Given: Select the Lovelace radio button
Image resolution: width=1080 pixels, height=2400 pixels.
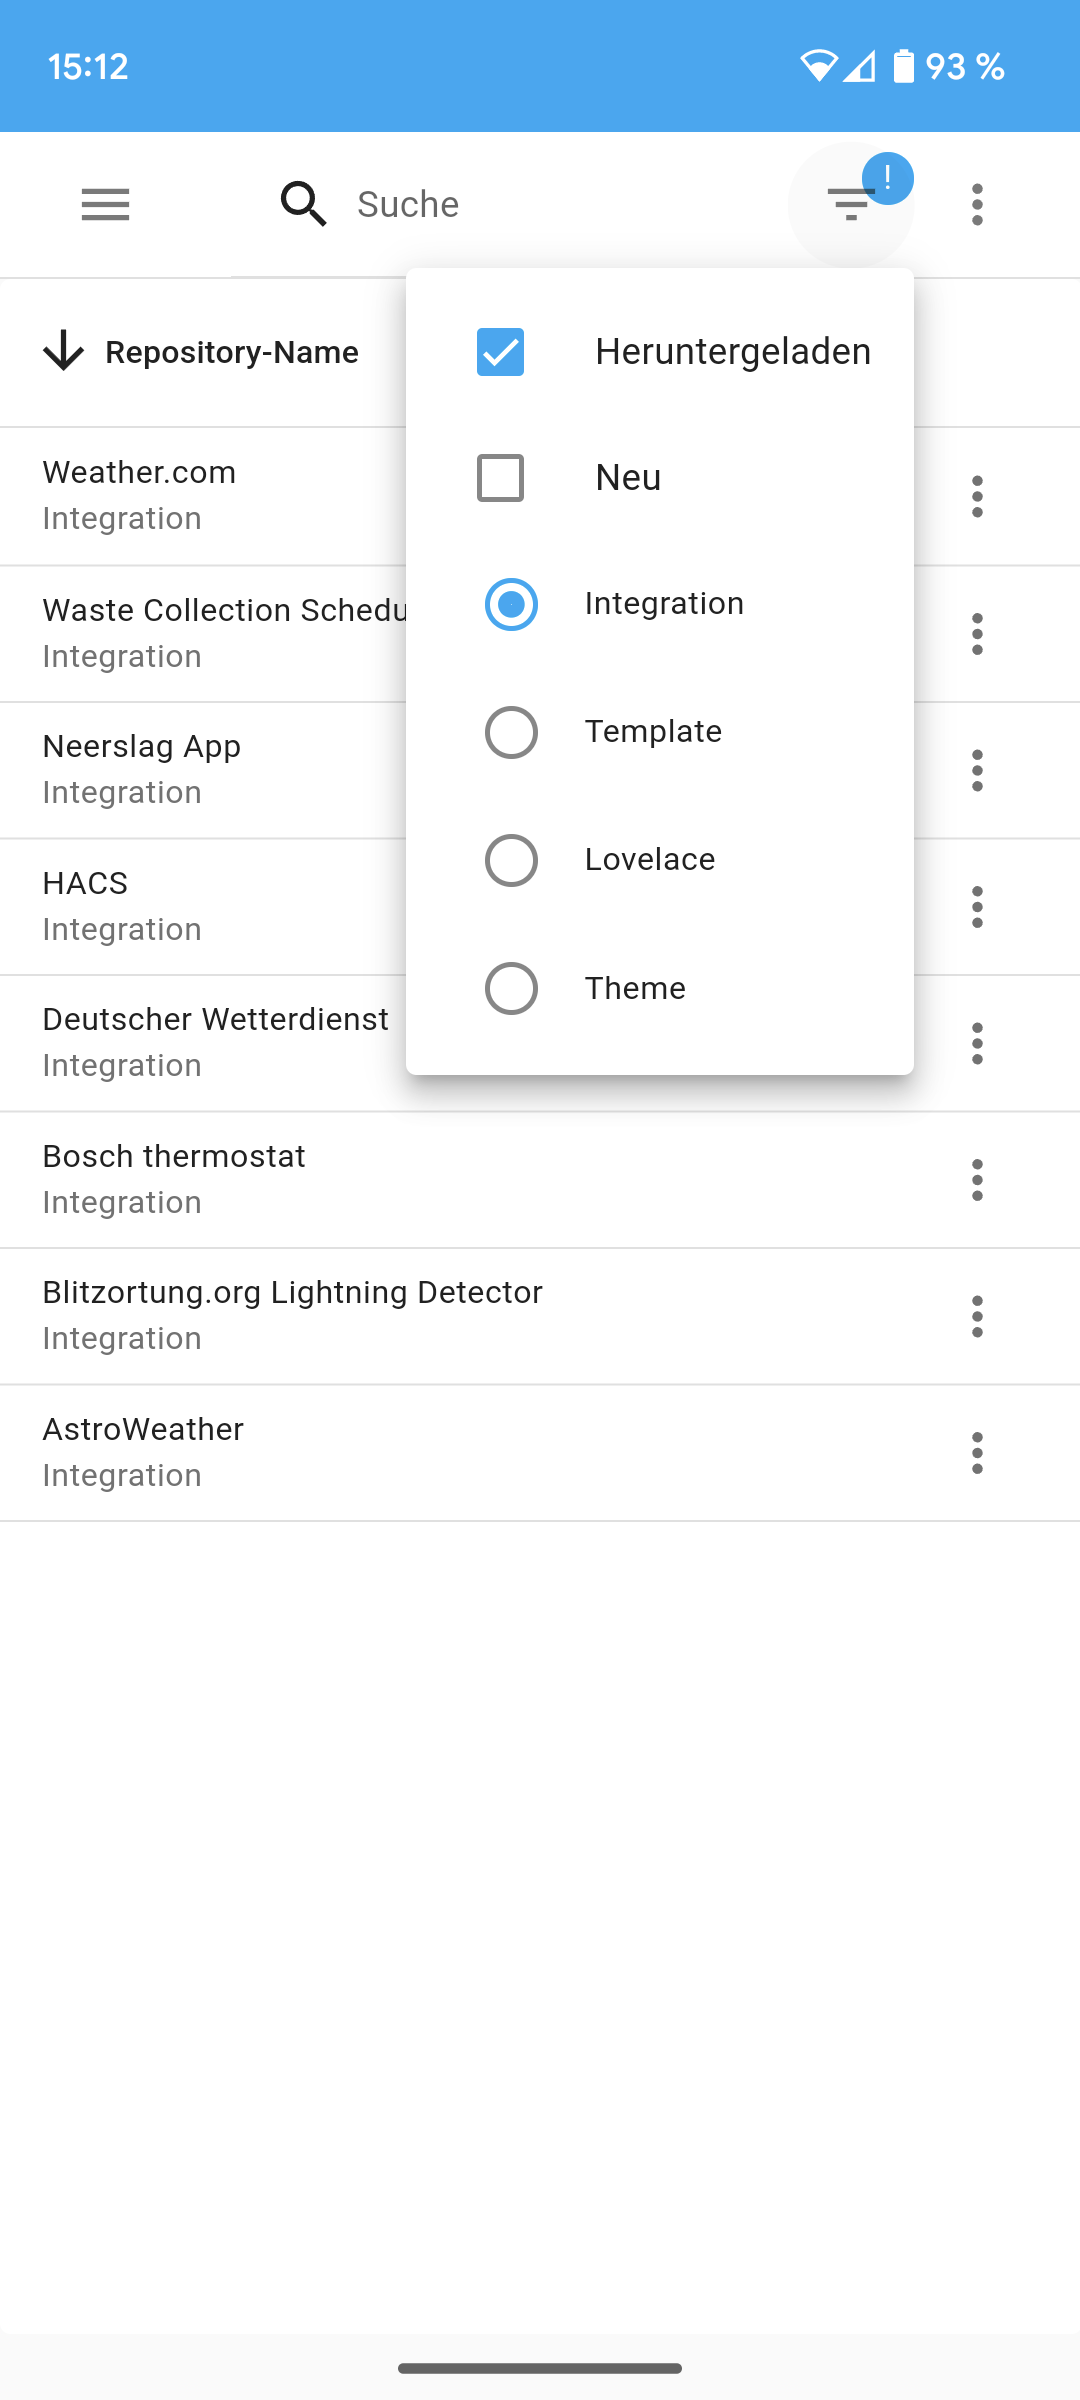Looking at the screenshot, I should click(x=511, y=860).
